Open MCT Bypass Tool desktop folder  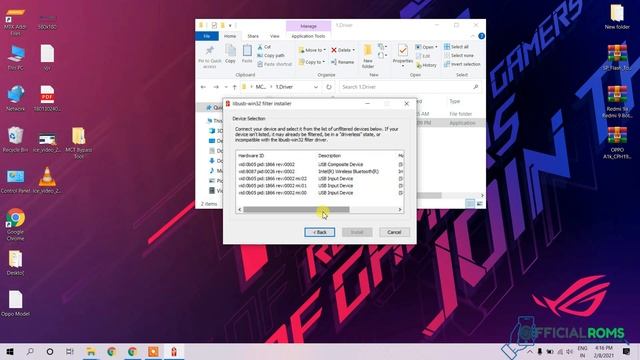(x=78, y=143)
